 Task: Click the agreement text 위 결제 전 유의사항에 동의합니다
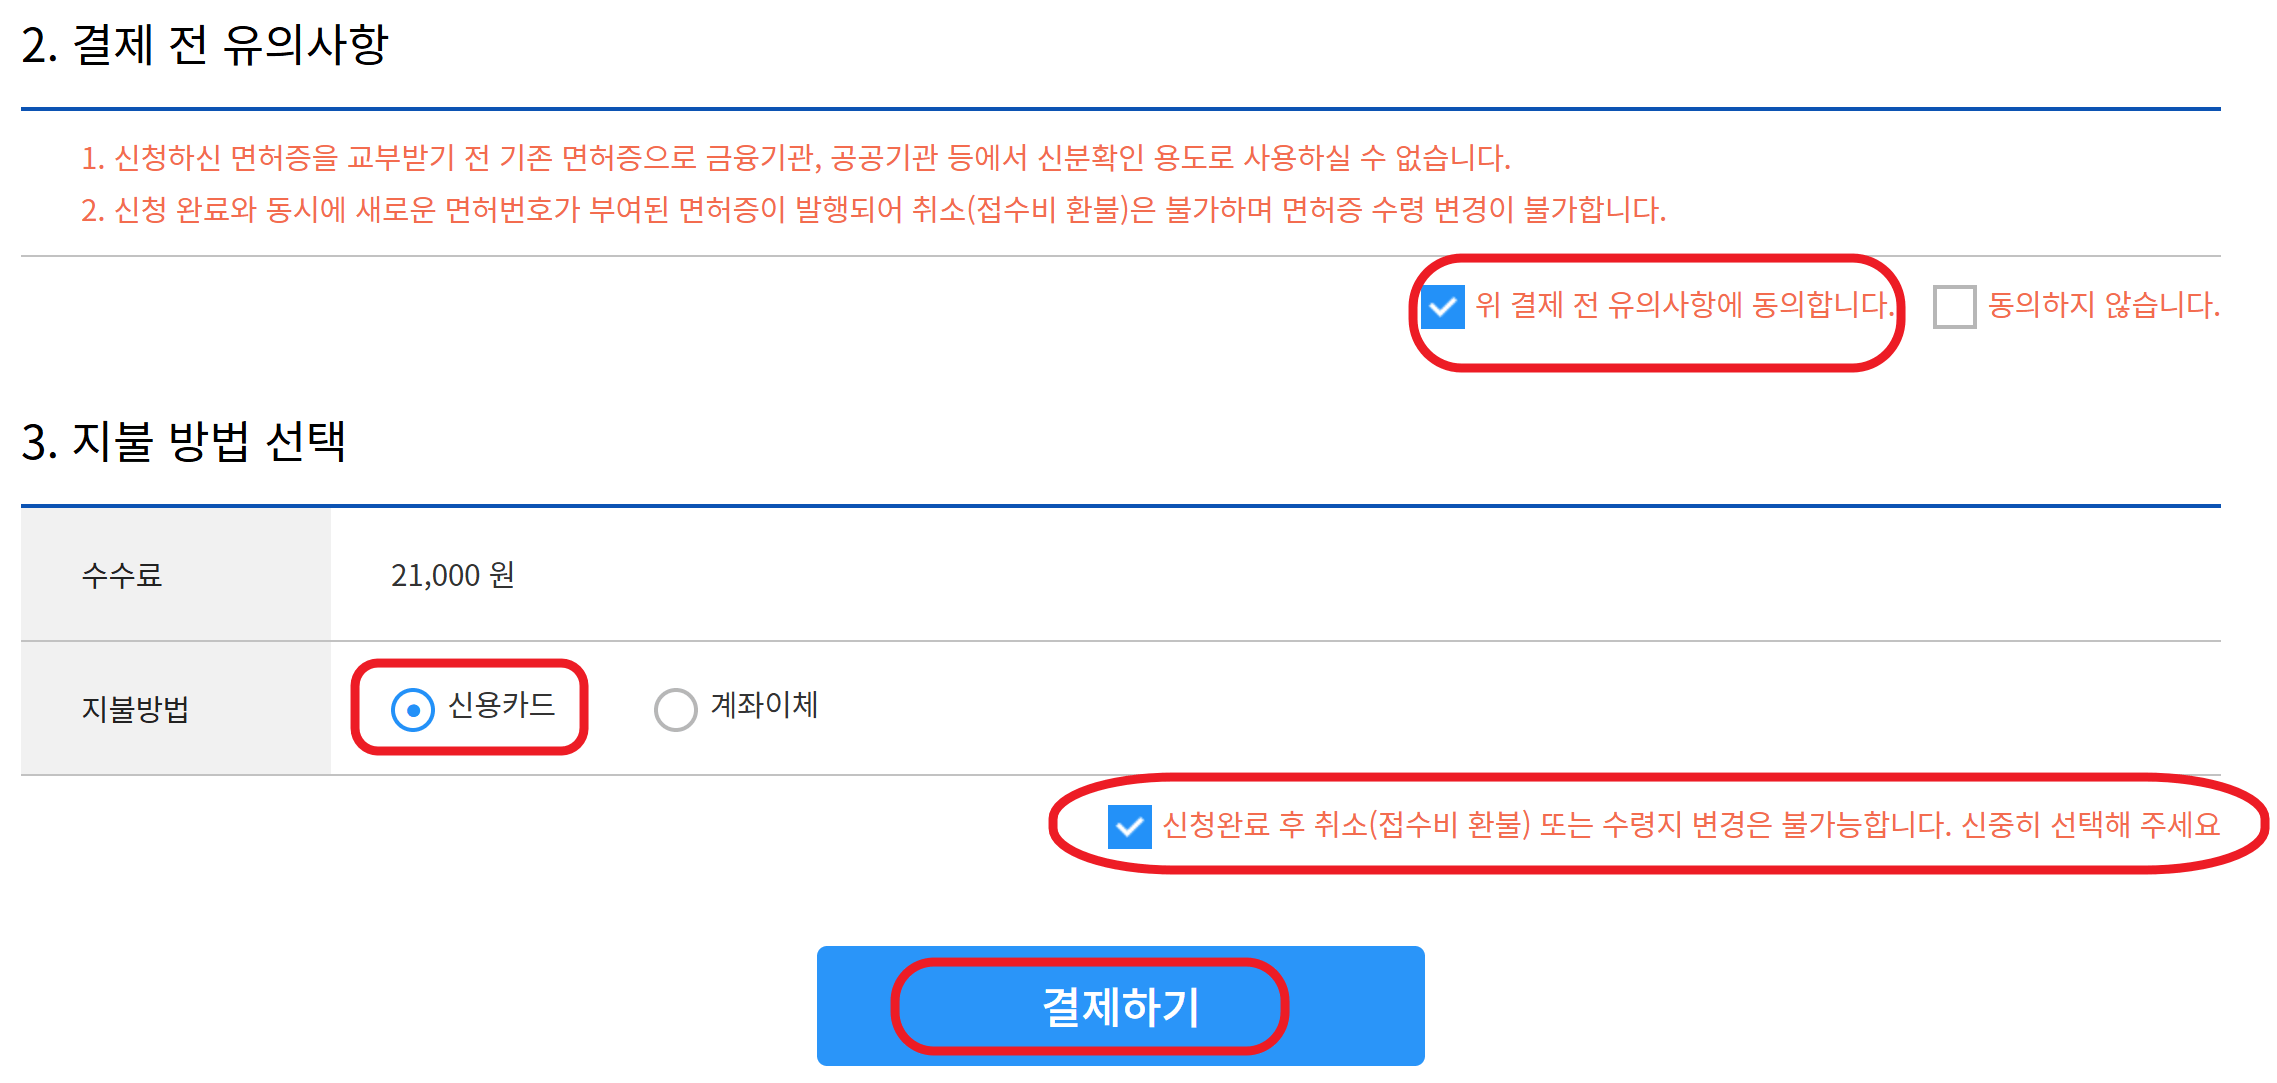[x=1690, y=307]
